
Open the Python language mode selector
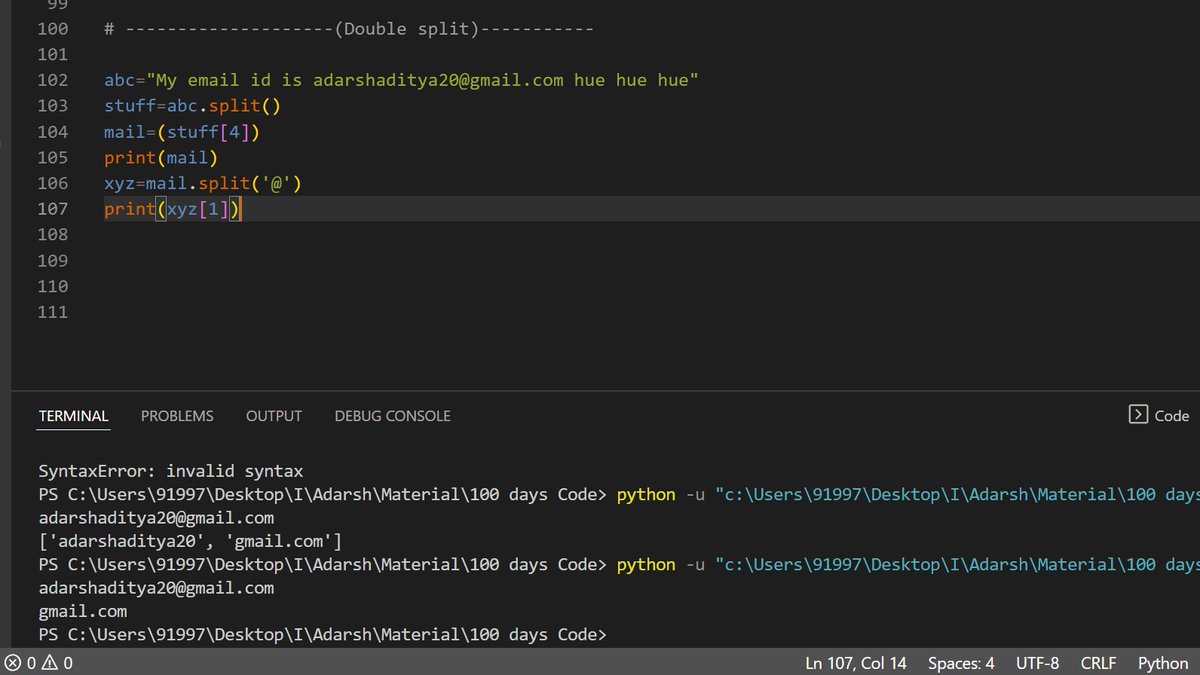click(1163, 663)
